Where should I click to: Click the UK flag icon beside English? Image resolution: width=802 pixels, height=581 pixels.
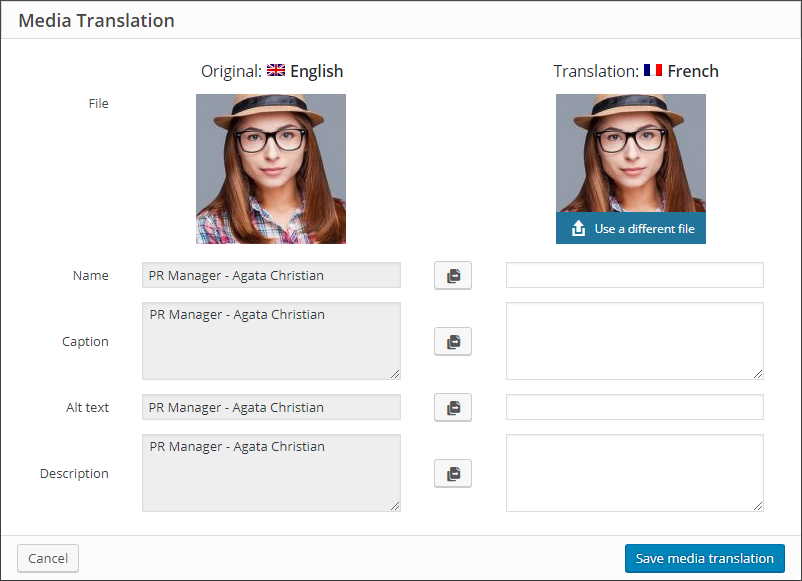(x=276, y=71)
